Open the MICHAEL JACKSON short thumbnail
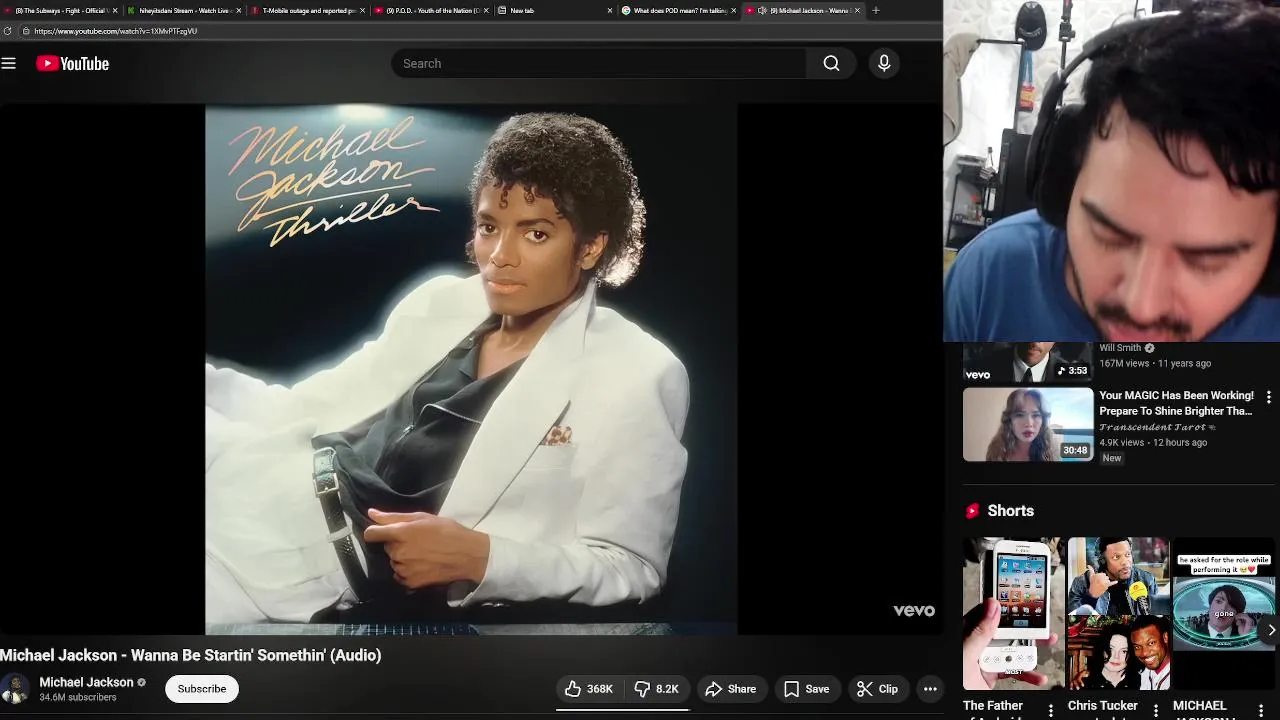Screen dimensions: 1280x720 (x=1224, y=613)
